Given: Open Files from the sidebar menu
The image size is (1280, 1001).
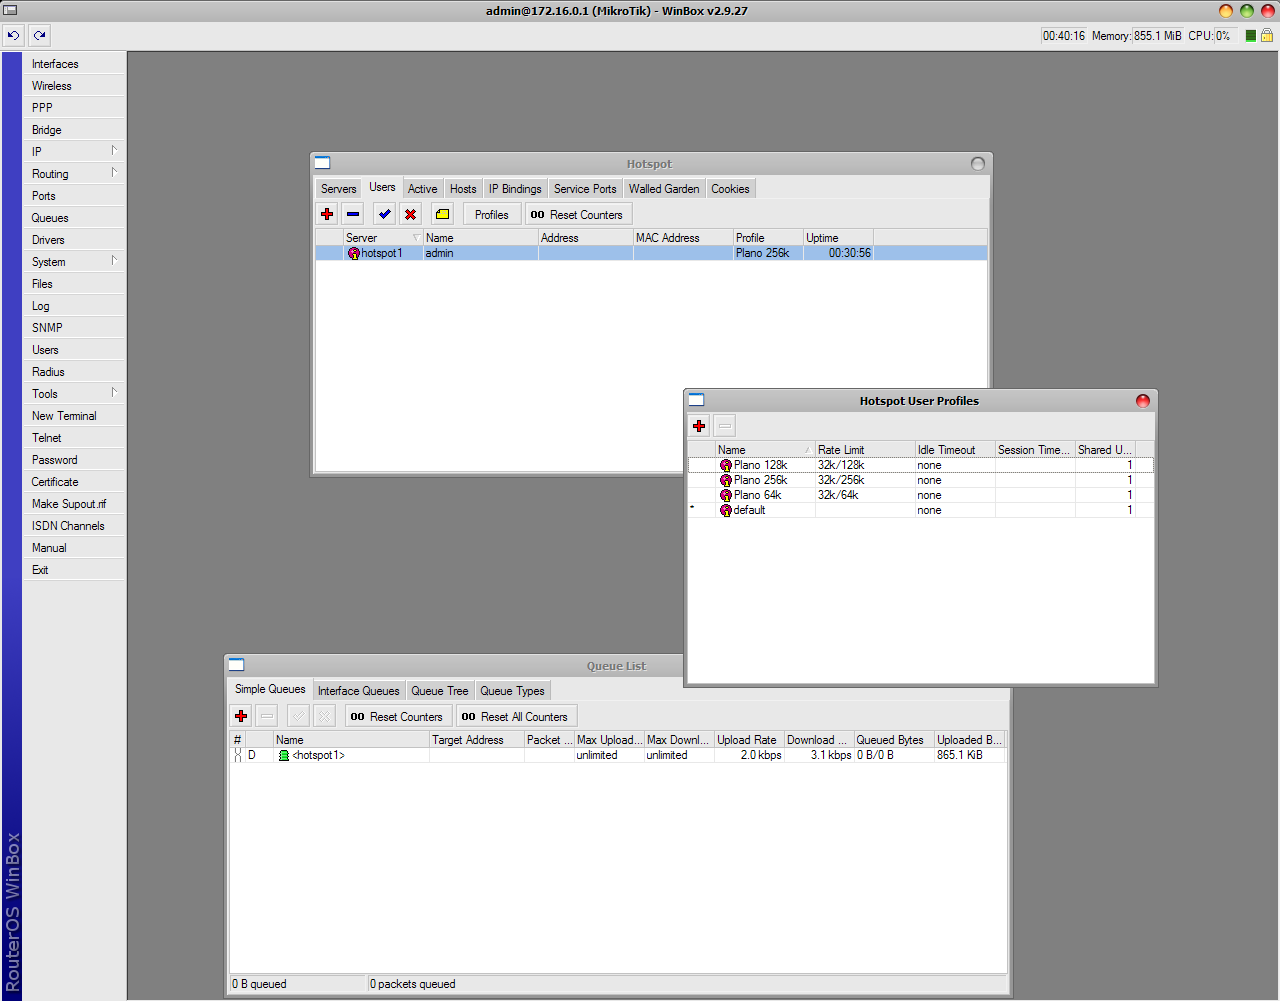Looking at the screenshot, I should tap(74, 284).
